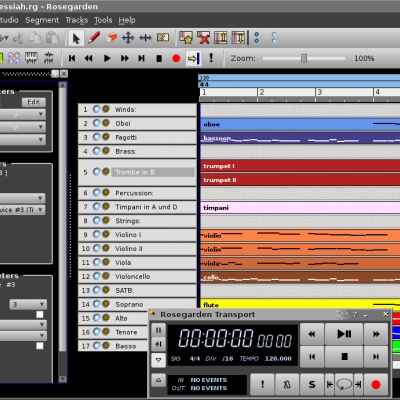Select the red pencil draw tool
This screenshot has height=400, width=400.
(x=94, y=38)
